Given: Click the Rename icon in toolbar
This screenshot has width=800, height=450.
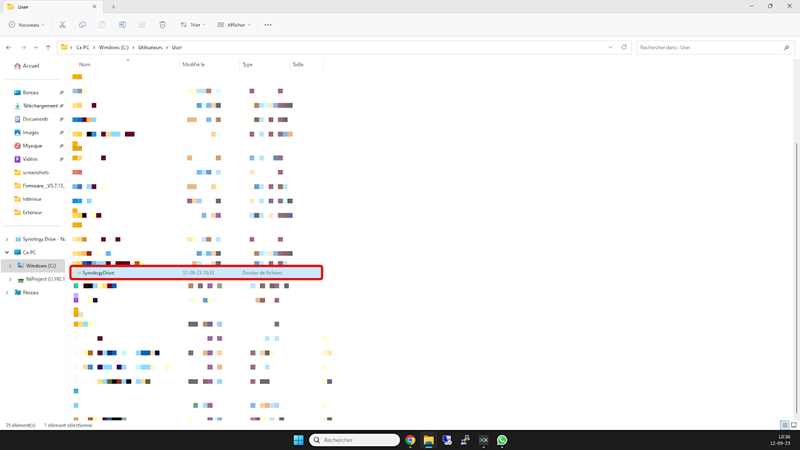Looking at the screenshot, I should coord(122,25).
